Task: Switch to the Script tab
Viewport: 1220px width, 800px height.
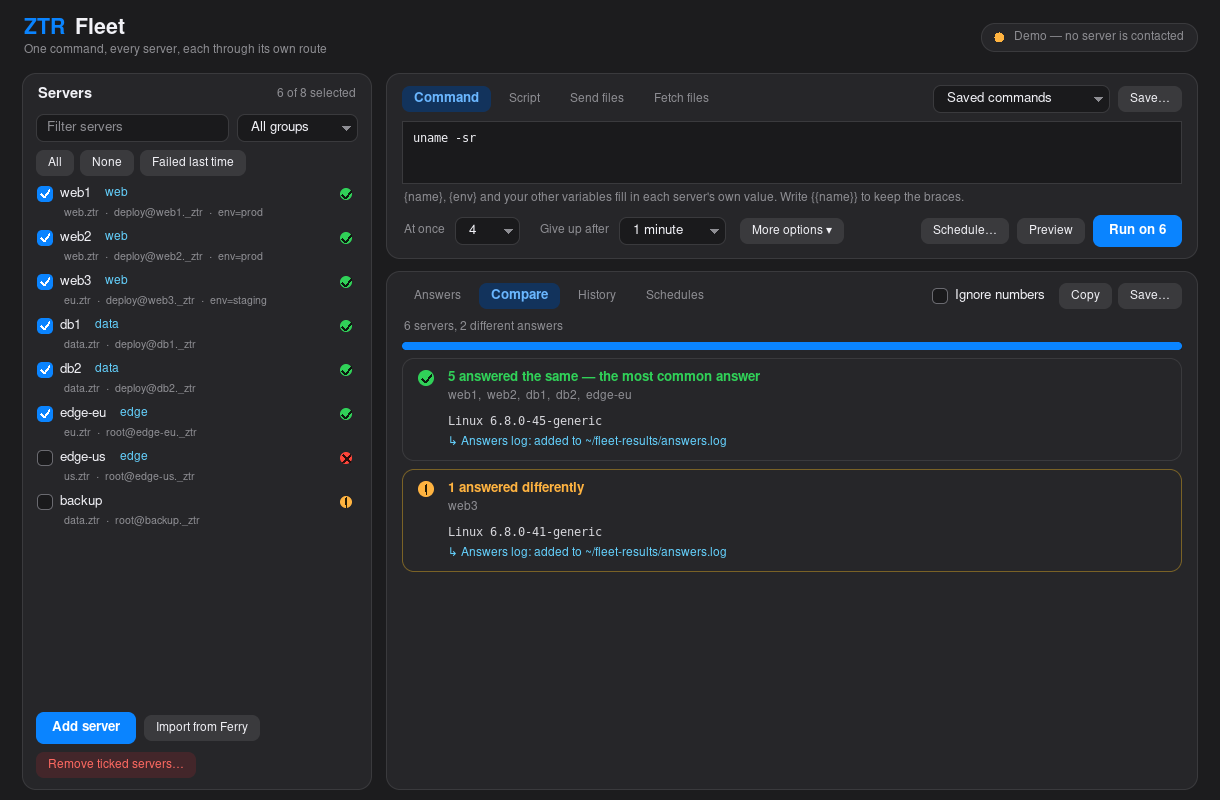Action: click(524, 98)
